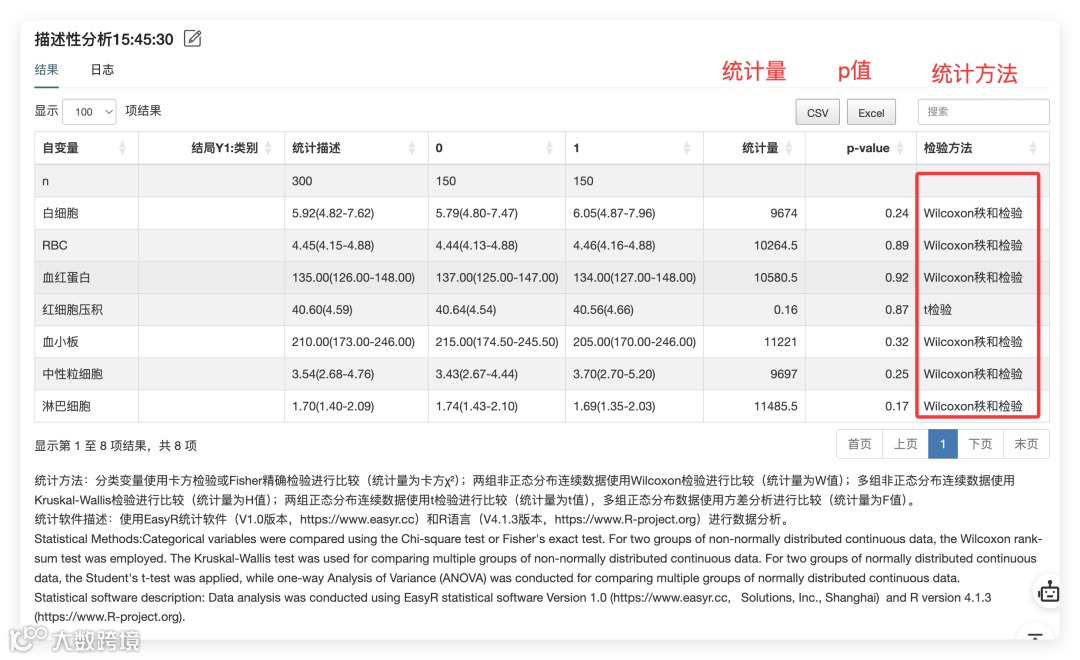Export table with the Excel button
Viewport: 1080px width, 660px height.
871,112
